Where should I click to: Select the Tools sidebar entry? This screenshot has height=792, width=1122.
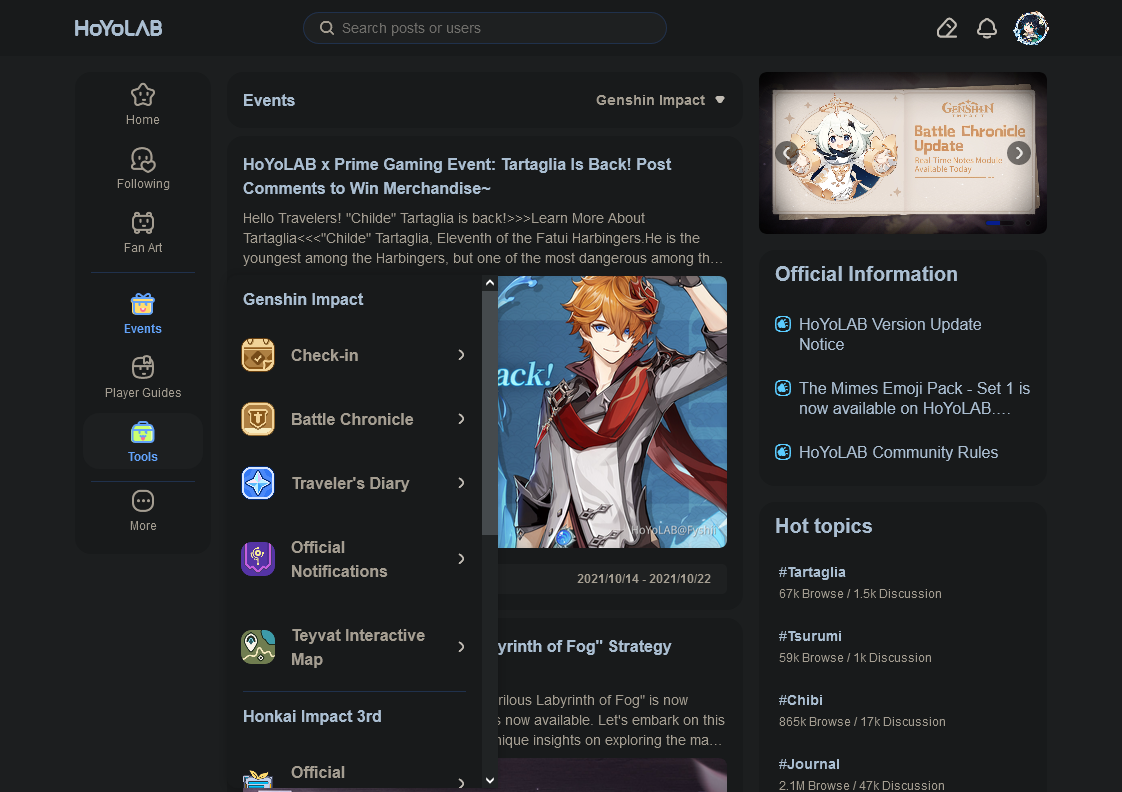click(142, 441)
